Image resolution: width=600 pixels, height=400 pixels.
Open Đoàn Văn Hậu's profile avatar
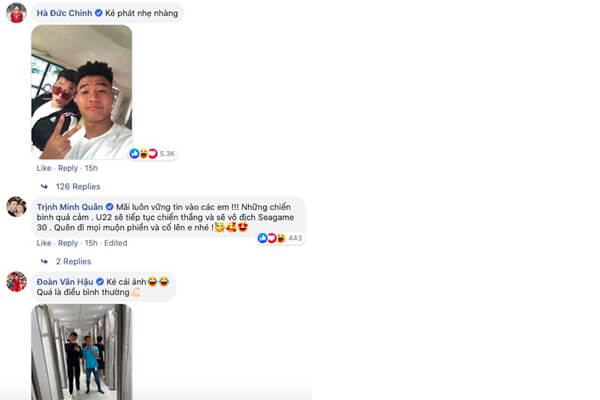click(x=16, y=282)
